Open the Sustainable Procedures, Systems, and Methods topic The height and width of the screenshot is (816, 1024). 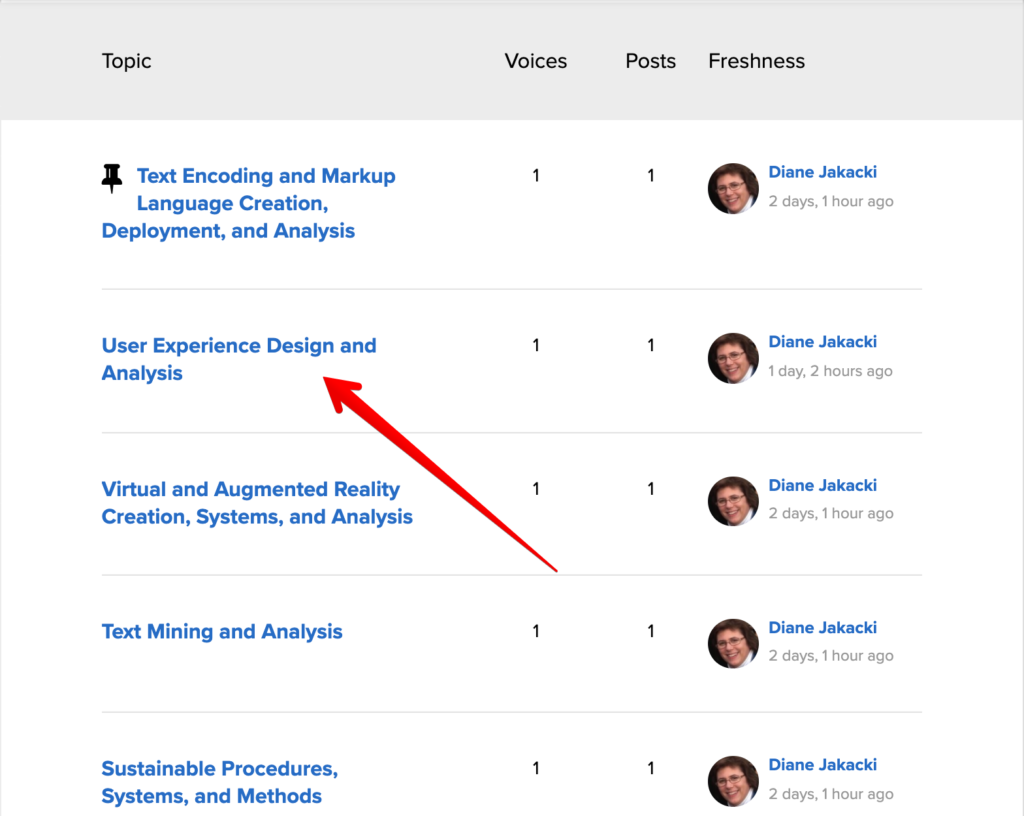click(219, 781)
